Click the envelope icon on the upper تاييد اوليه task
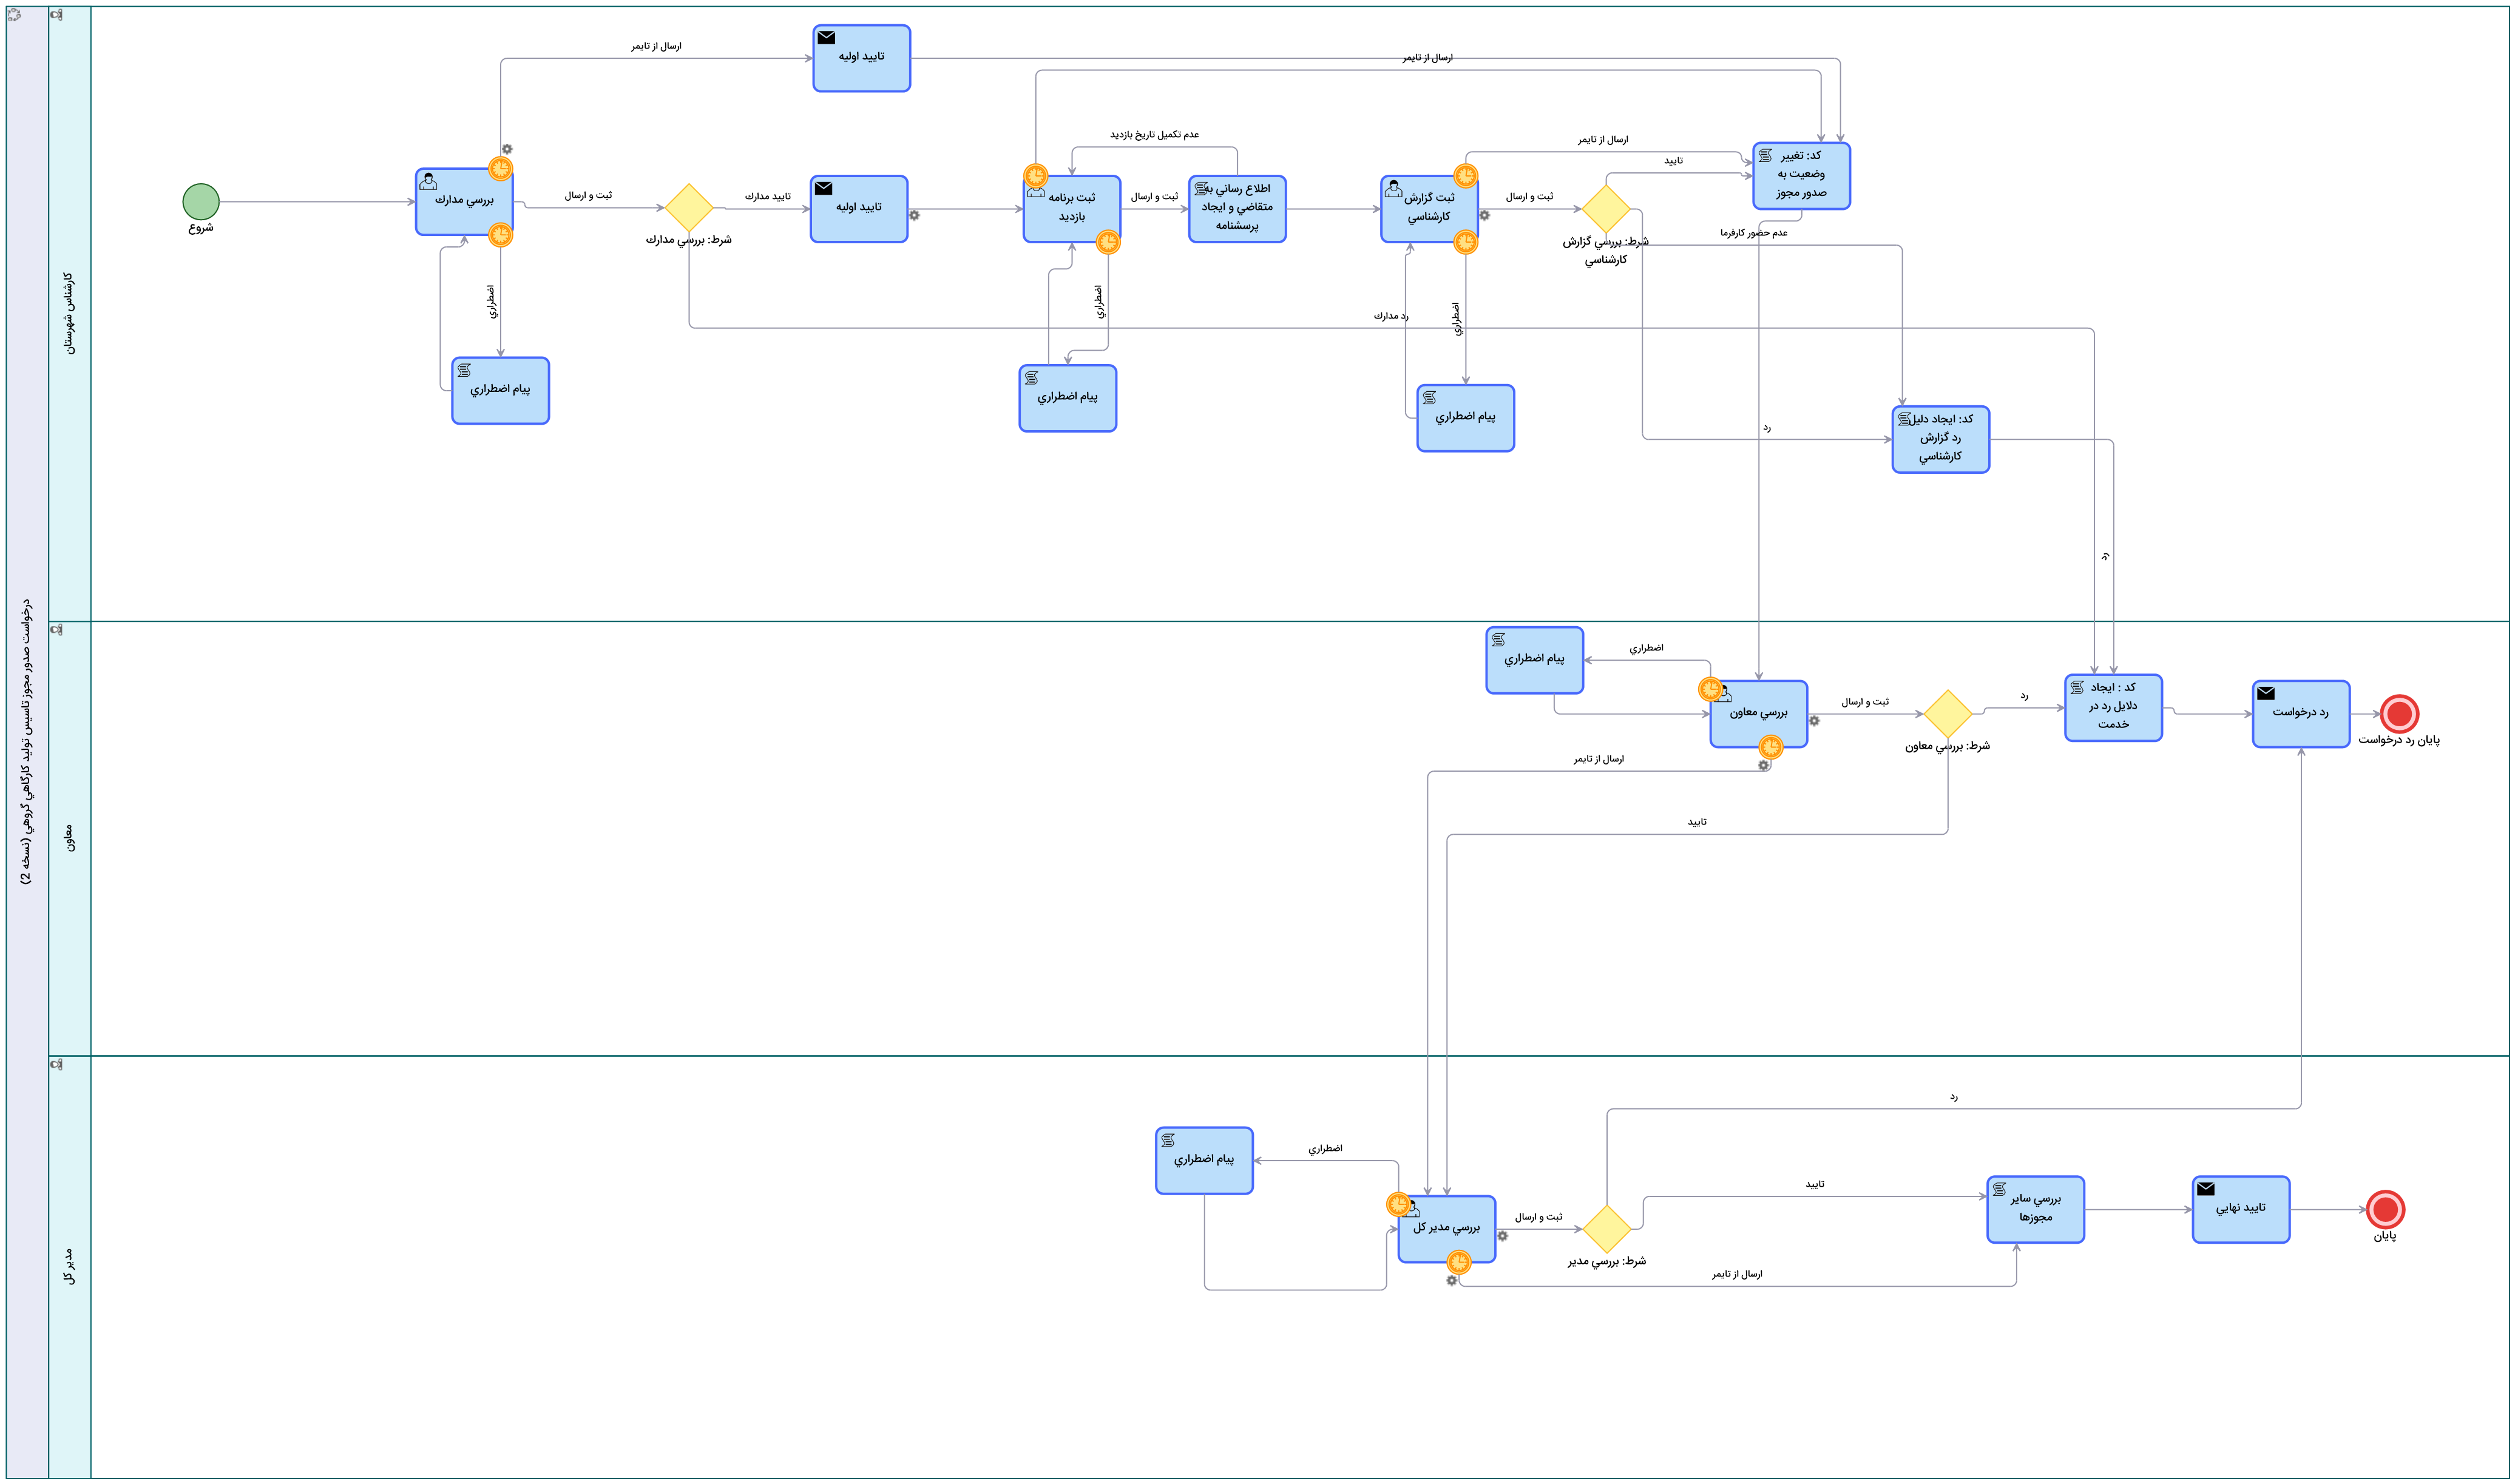The width and height of the screenshot is (2515, 1484). click(x=827, y=38)
